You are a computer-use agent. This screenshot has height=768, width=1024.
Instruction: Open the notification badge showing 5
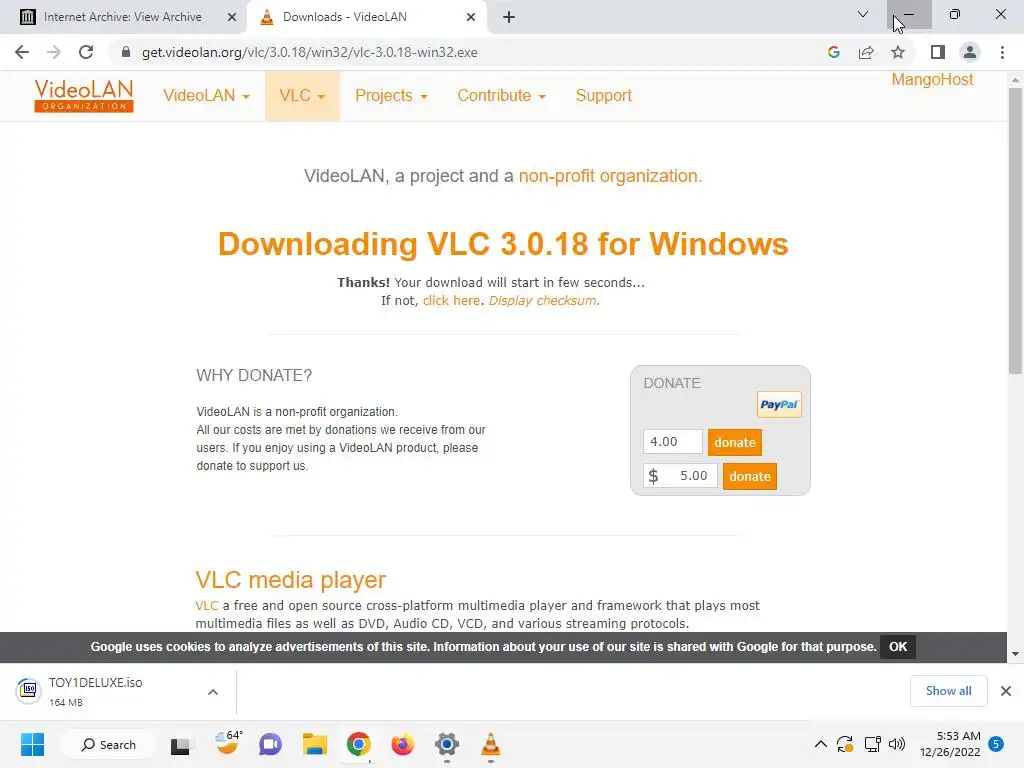click(x=996, y=743)
